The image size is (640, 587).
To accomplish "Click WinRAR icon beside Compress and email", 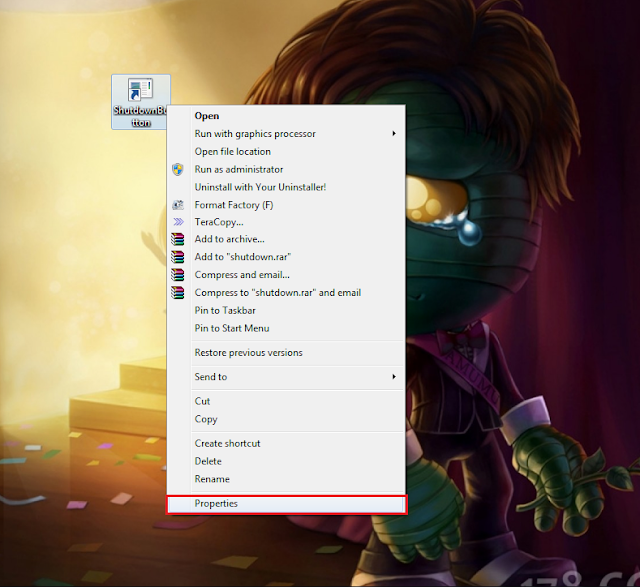I will (x=178, y=275).
